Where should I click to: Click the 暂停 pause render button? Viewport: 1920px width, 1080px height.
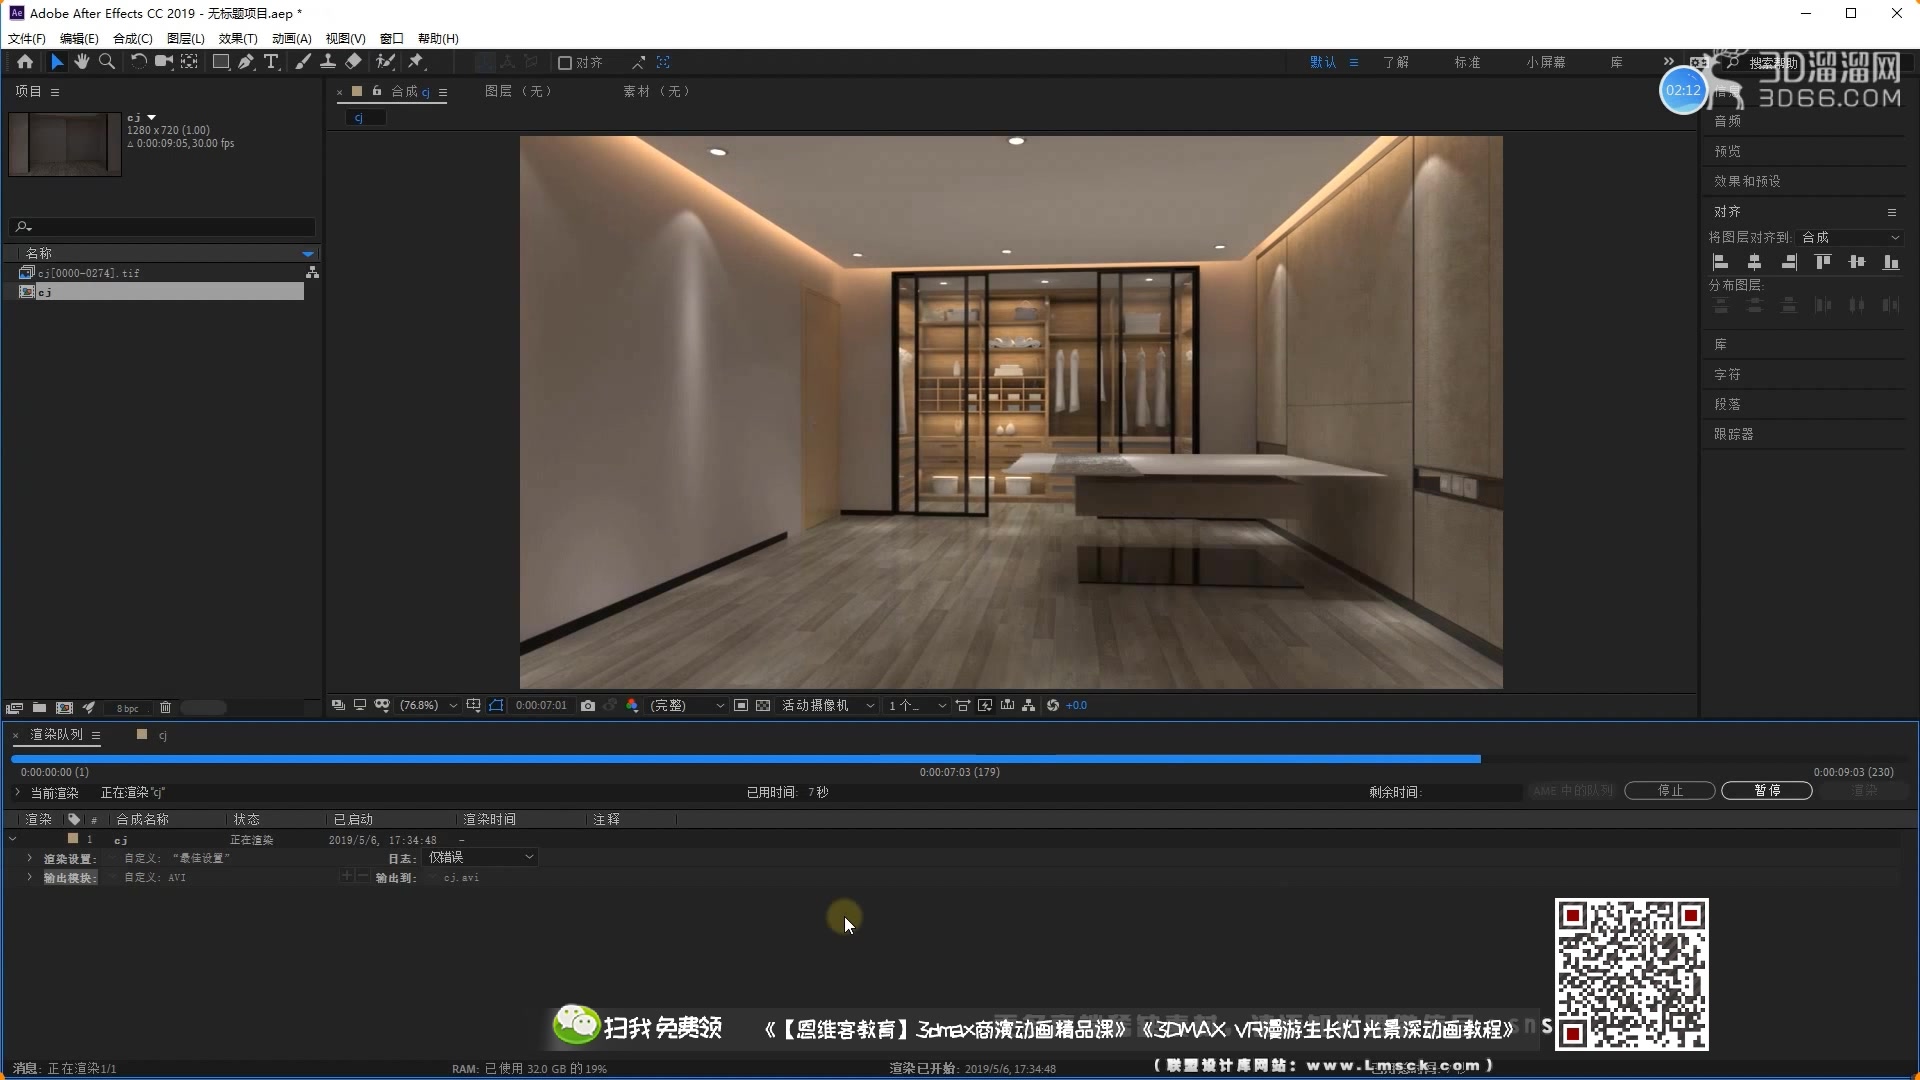coord(1767,791)
